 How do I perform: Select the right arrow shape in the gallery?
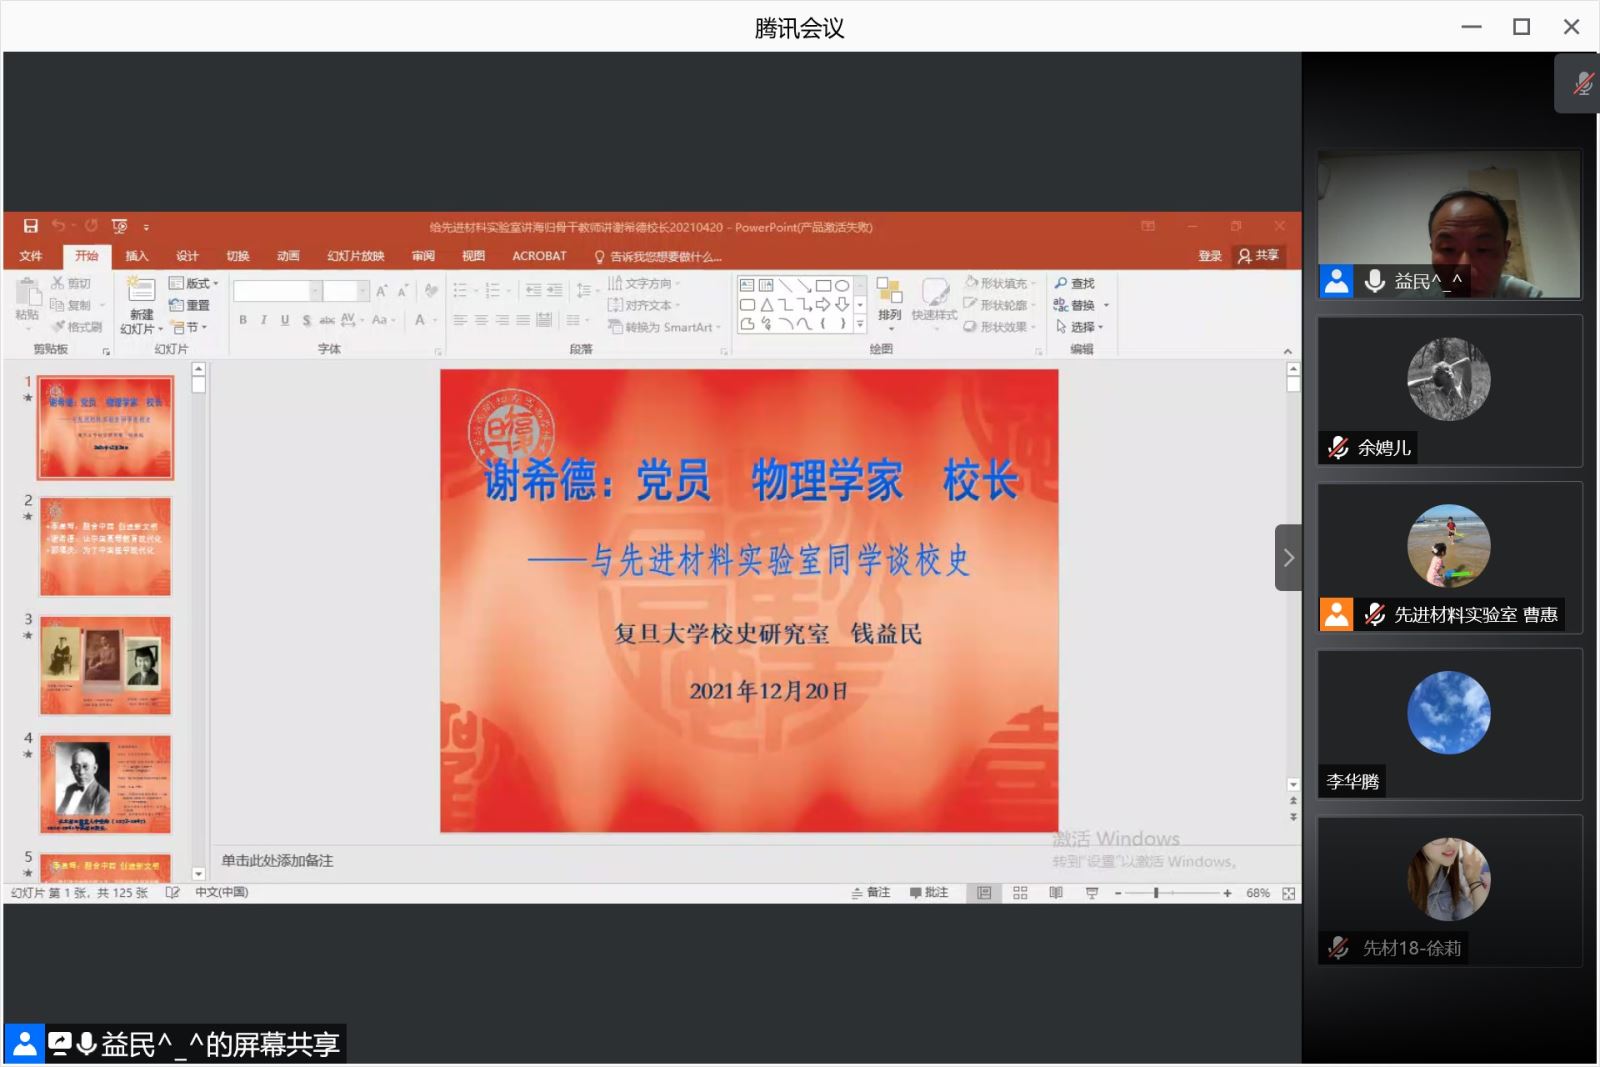[x=823, y=305]
